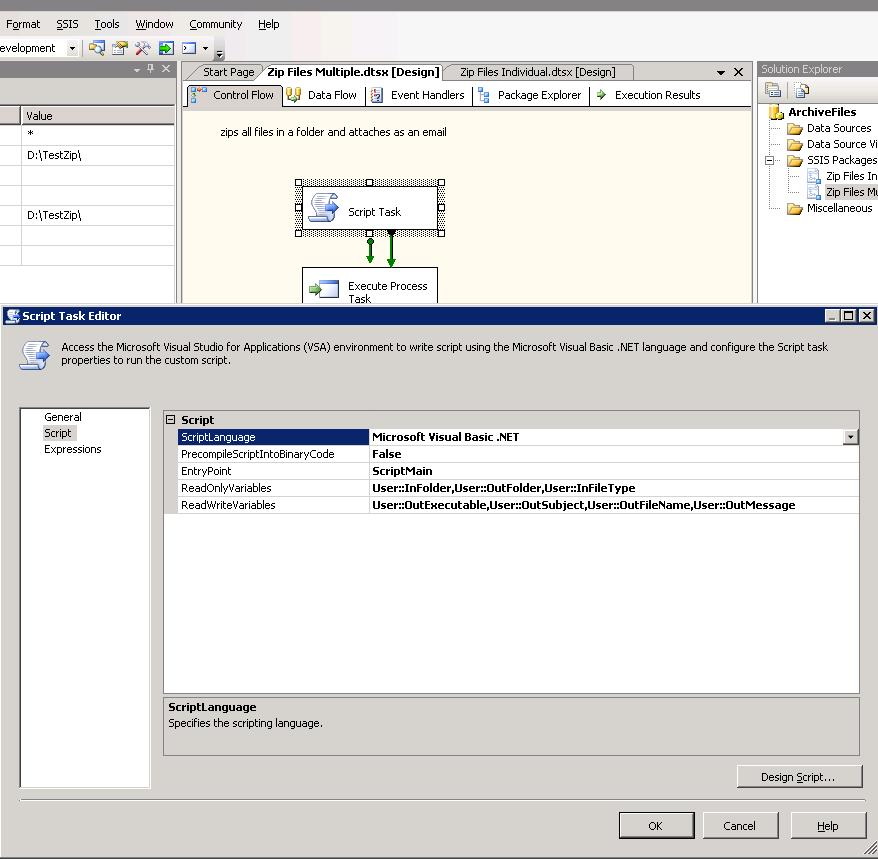The width and height of the screenshot is (878, 859).
Task: Open the SSIS menu
Action: (x=67, y=24)
